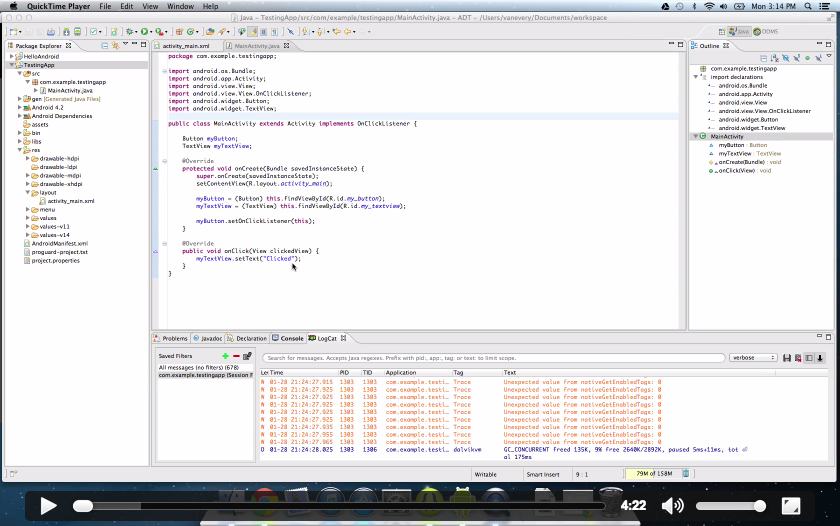
Task: Adjust the QuickTime volume slider
Action: pyautogui.click(x=731, y=506)
